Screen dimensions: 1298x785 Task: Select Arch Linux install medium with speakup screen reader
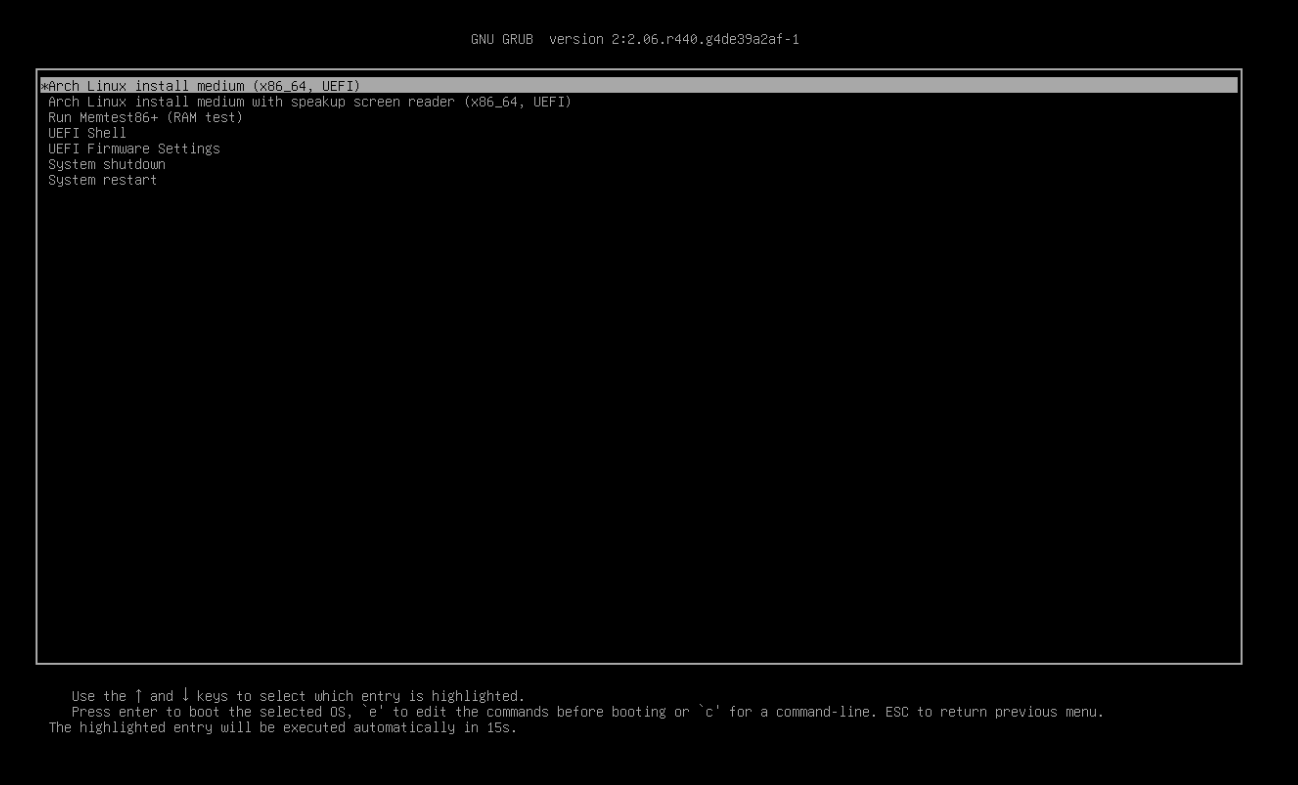(309, 102)
